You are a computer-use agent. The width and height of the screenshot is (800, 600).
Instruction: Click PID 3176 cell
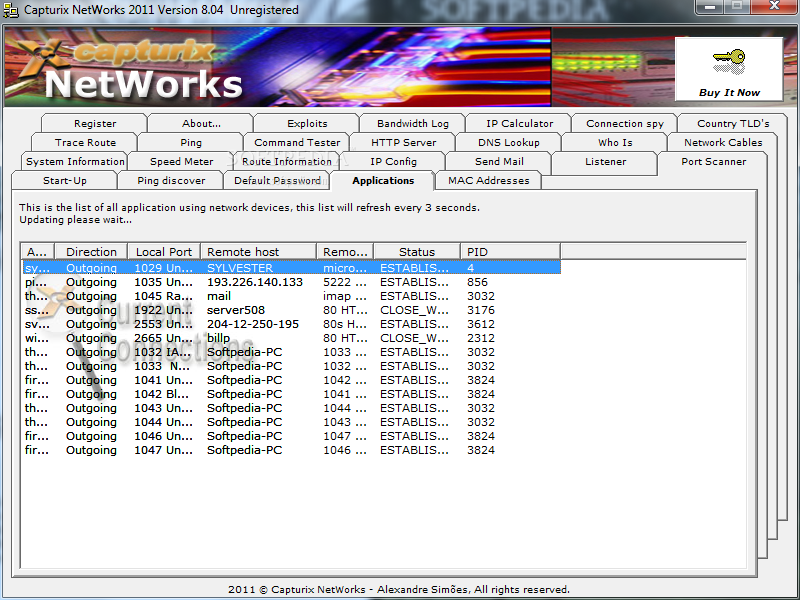[481, 310]
